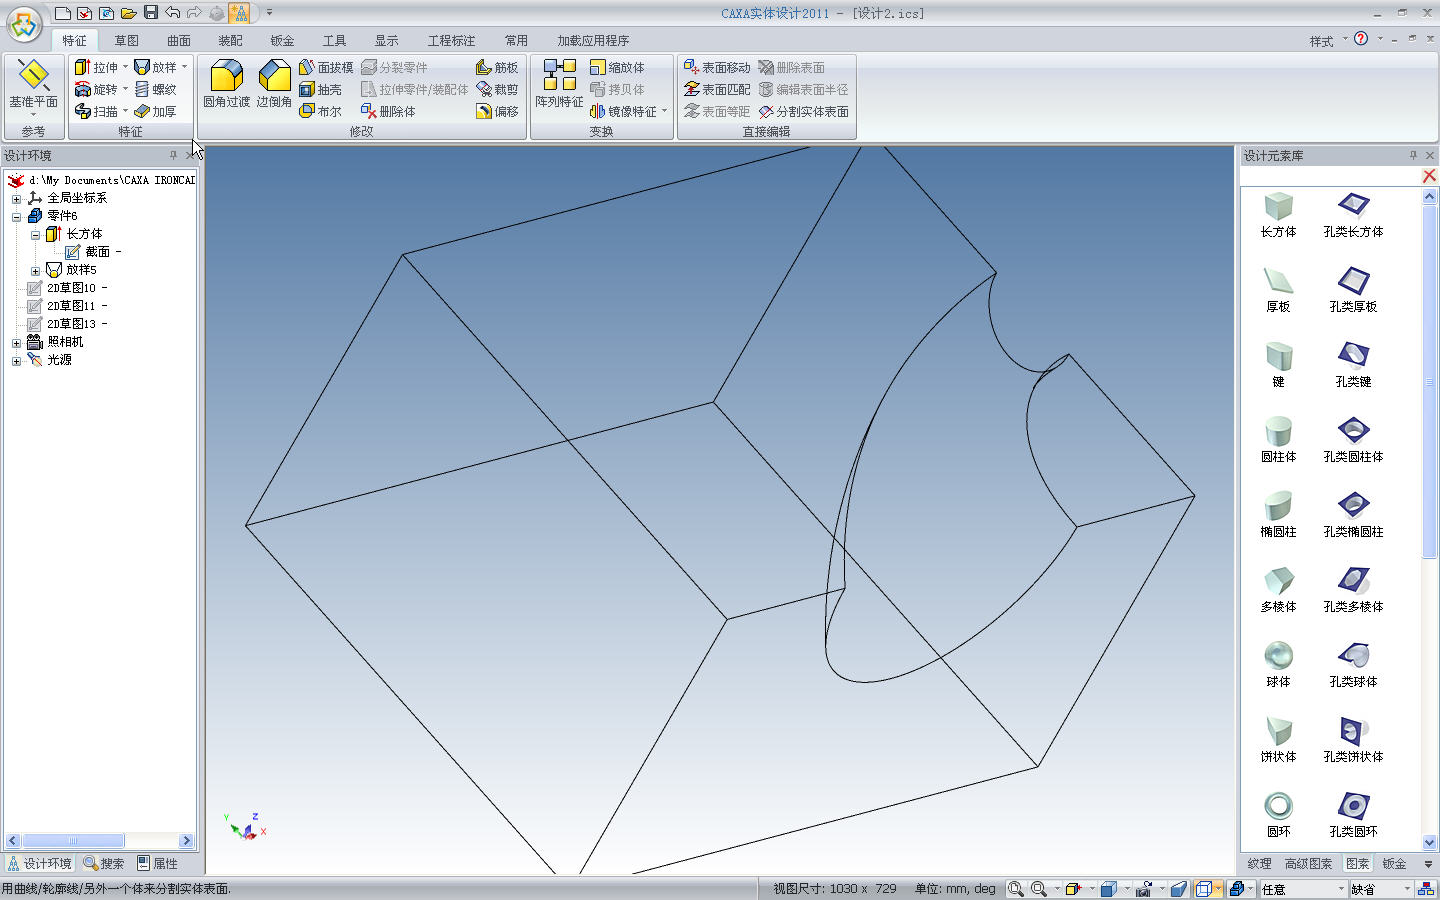Click the 分割实体表面 split surface tool

pyautogui.click(x=803, y=112)
